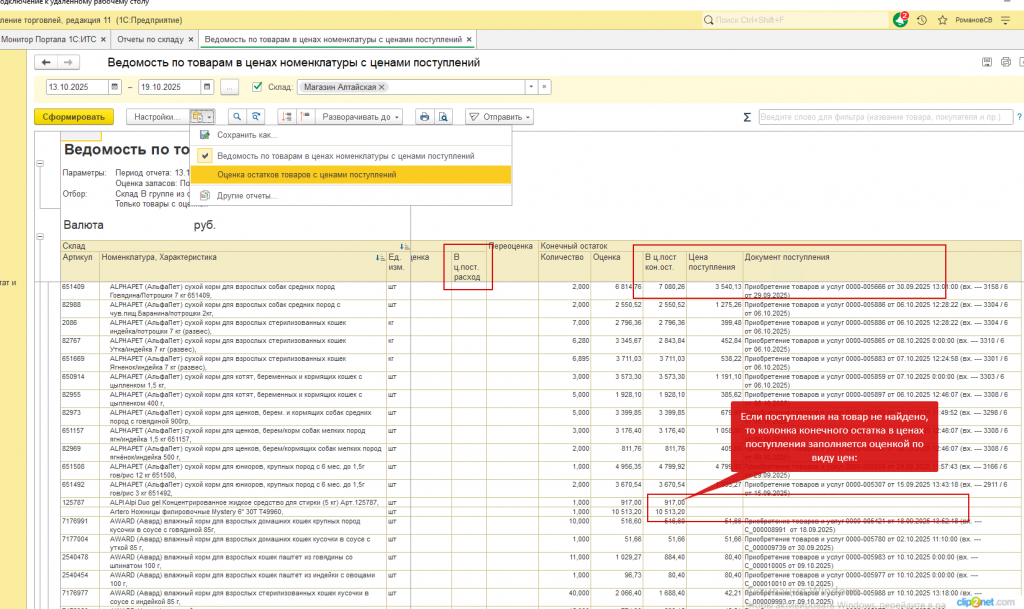This screenshot has height=609, width=1024.
Task: Open the Отправить dropdown
Action: [499, 117]
